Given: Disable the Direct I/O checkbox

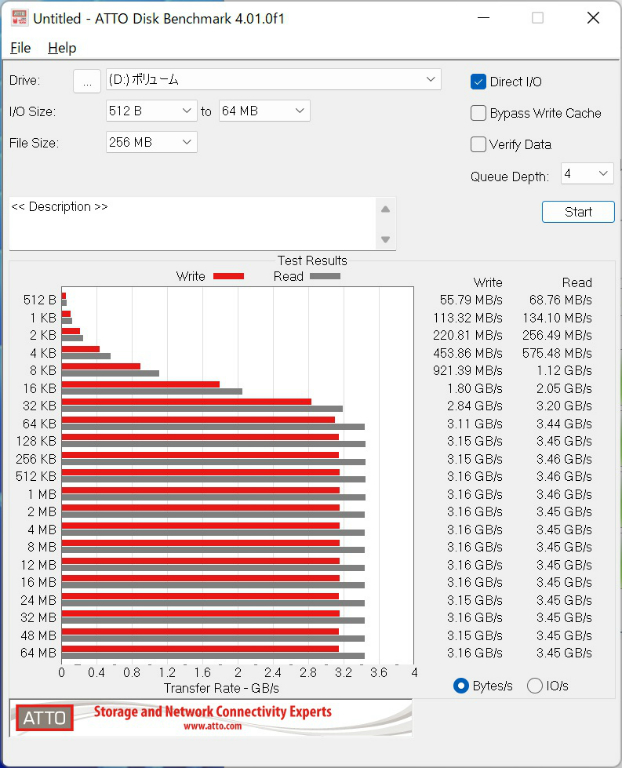Looking at the screenshot, I should pos(478,82).
